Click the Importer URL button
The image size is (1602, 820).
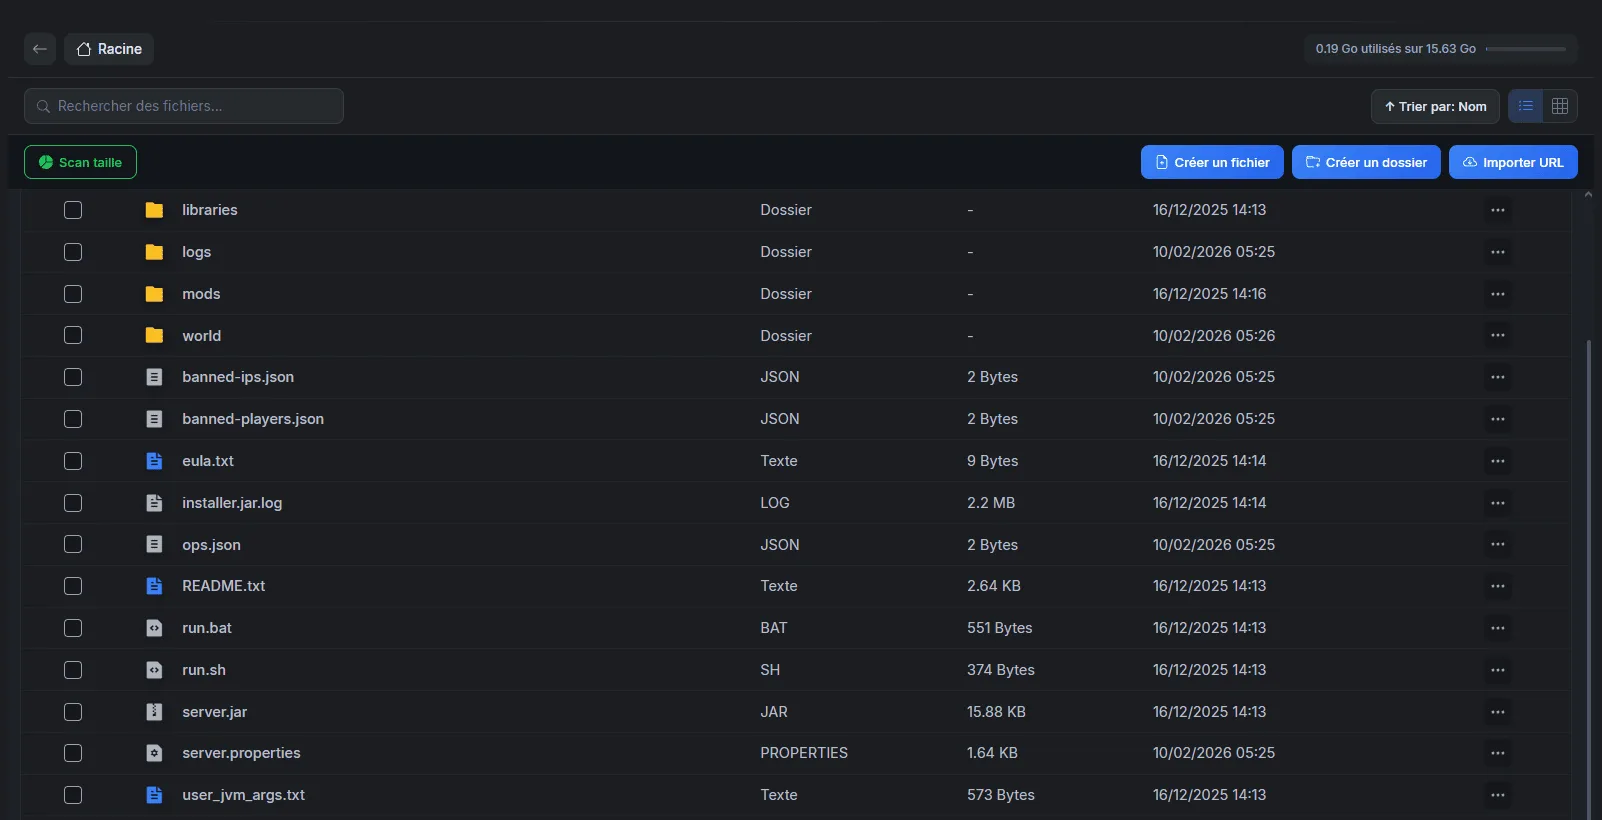[1512, 162]
